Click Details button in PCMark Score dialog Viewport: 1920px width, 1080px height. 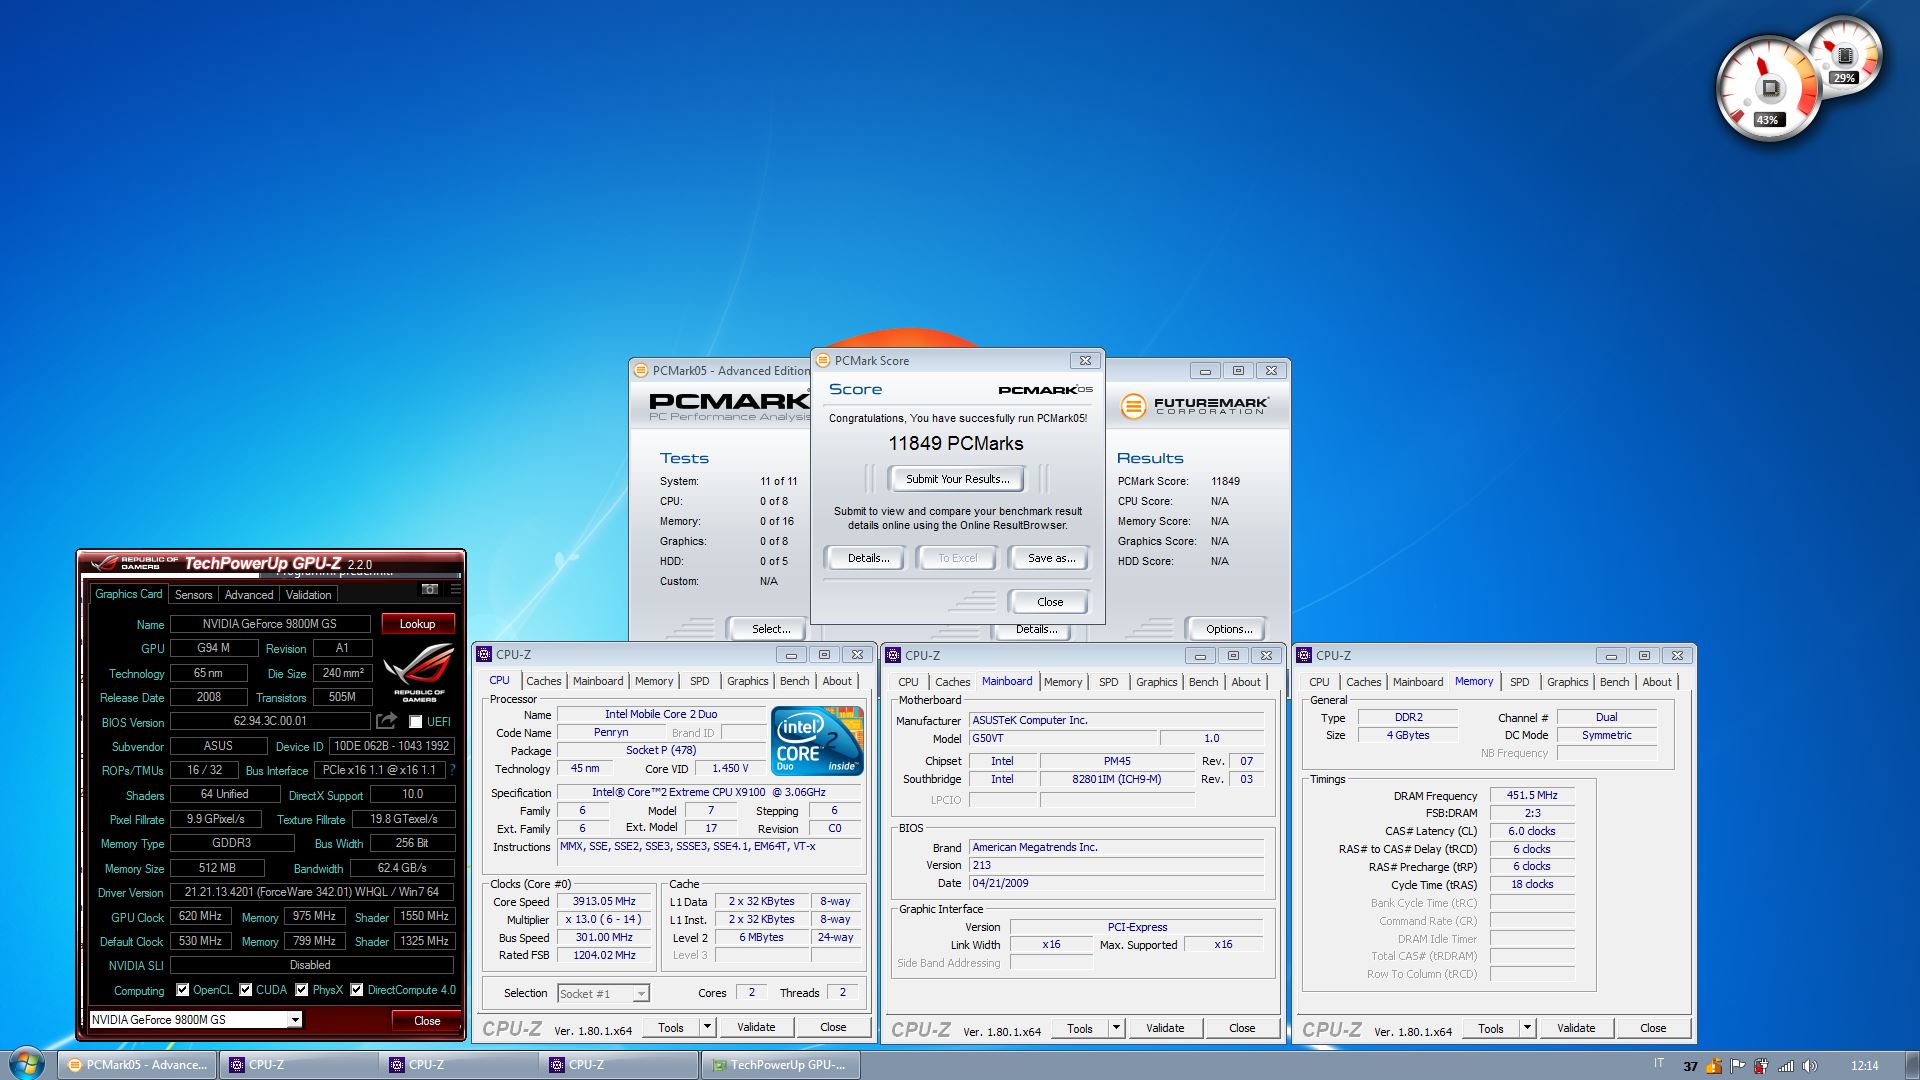[x=868, y=558]
